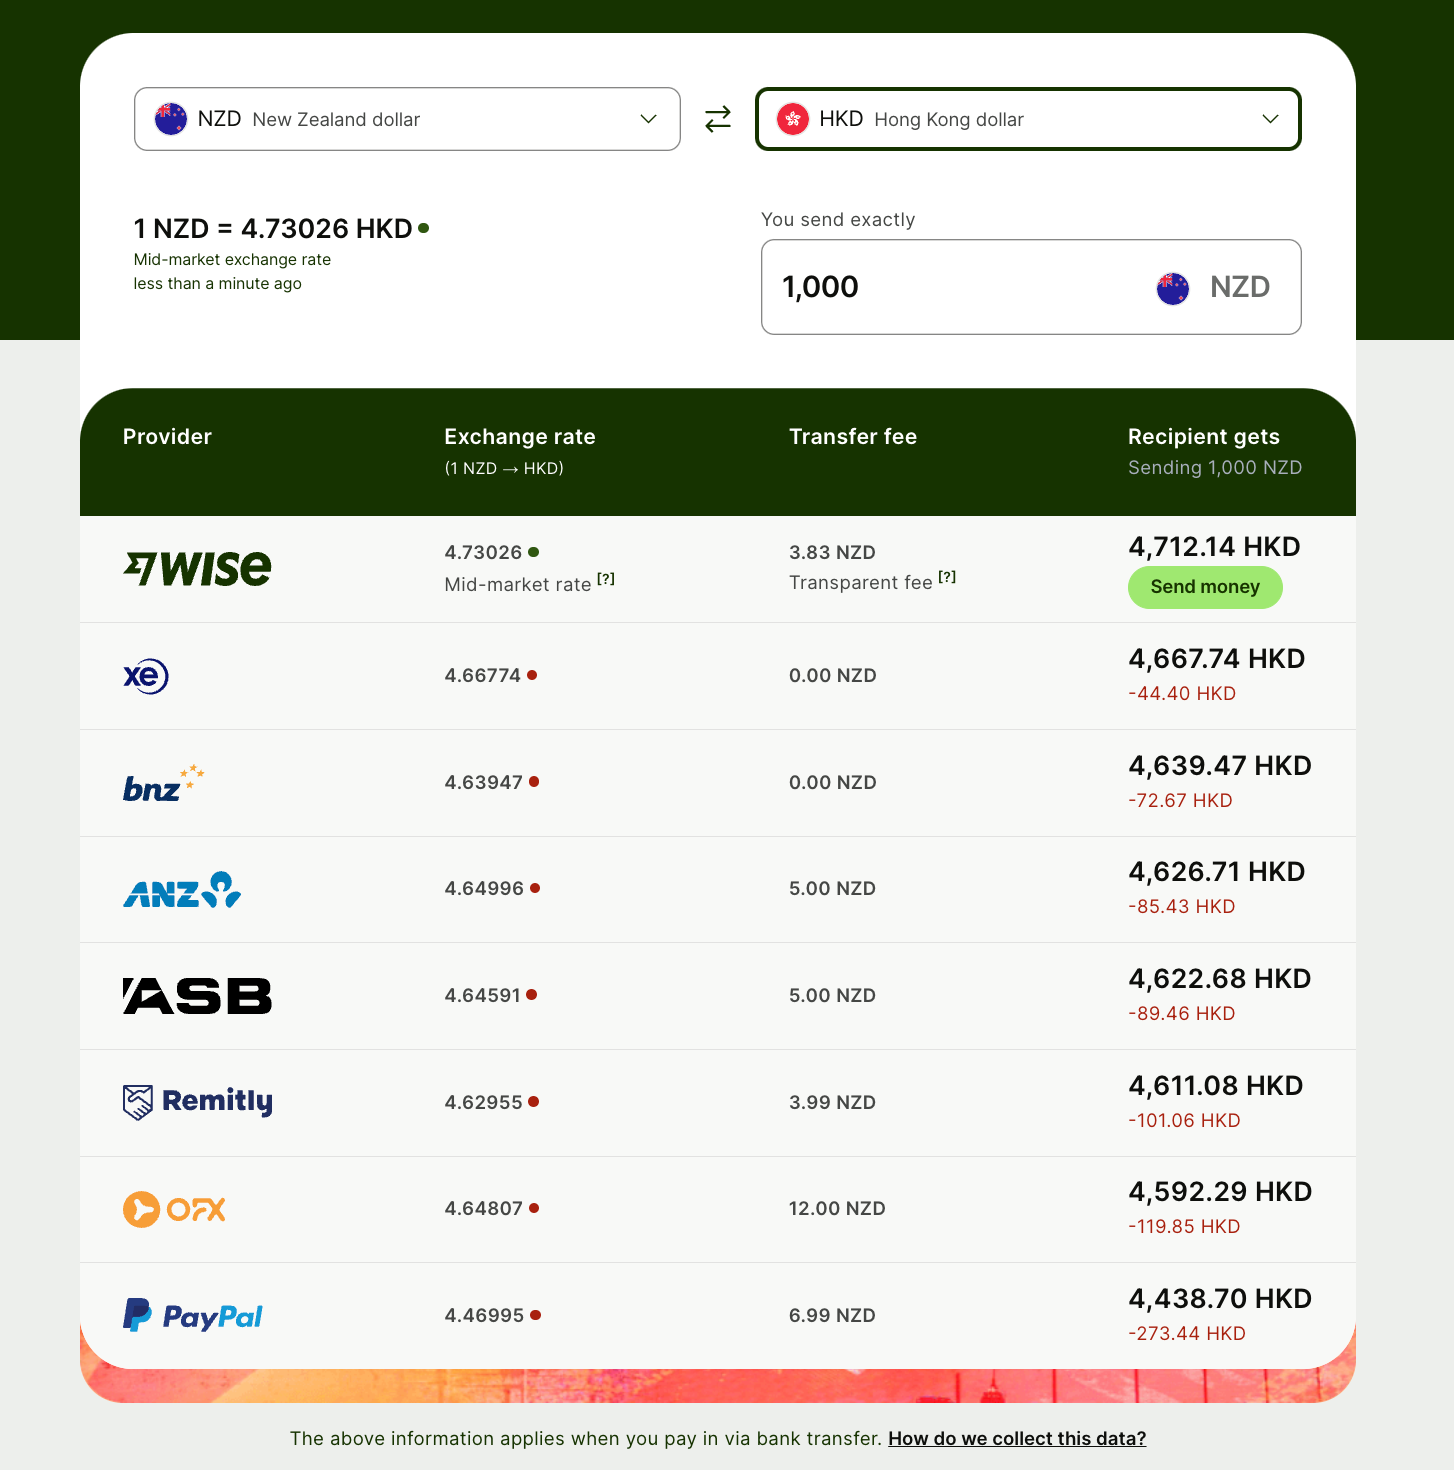This screenshot has height=1470, width=1454.
Task: Click the 1,000 send amount input field
Action: coord(1031,287)
